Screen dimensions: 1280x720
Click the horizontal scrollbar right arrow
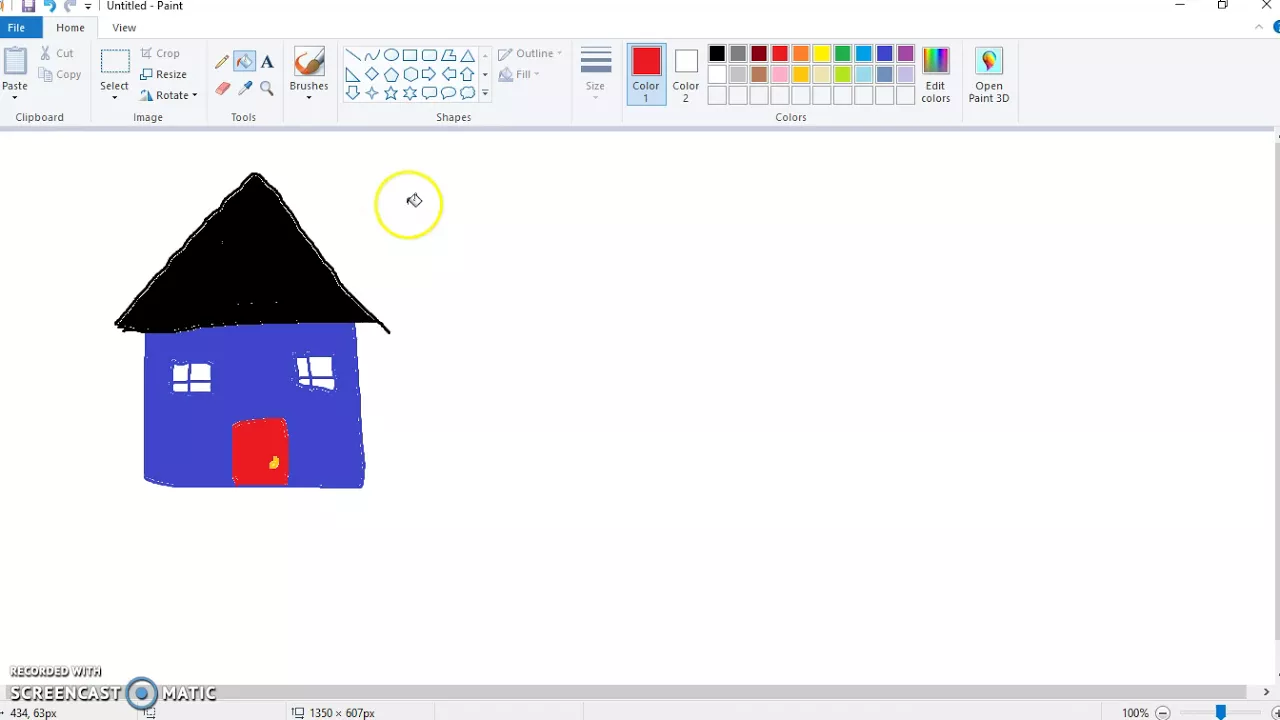[x=1266, y=692]
